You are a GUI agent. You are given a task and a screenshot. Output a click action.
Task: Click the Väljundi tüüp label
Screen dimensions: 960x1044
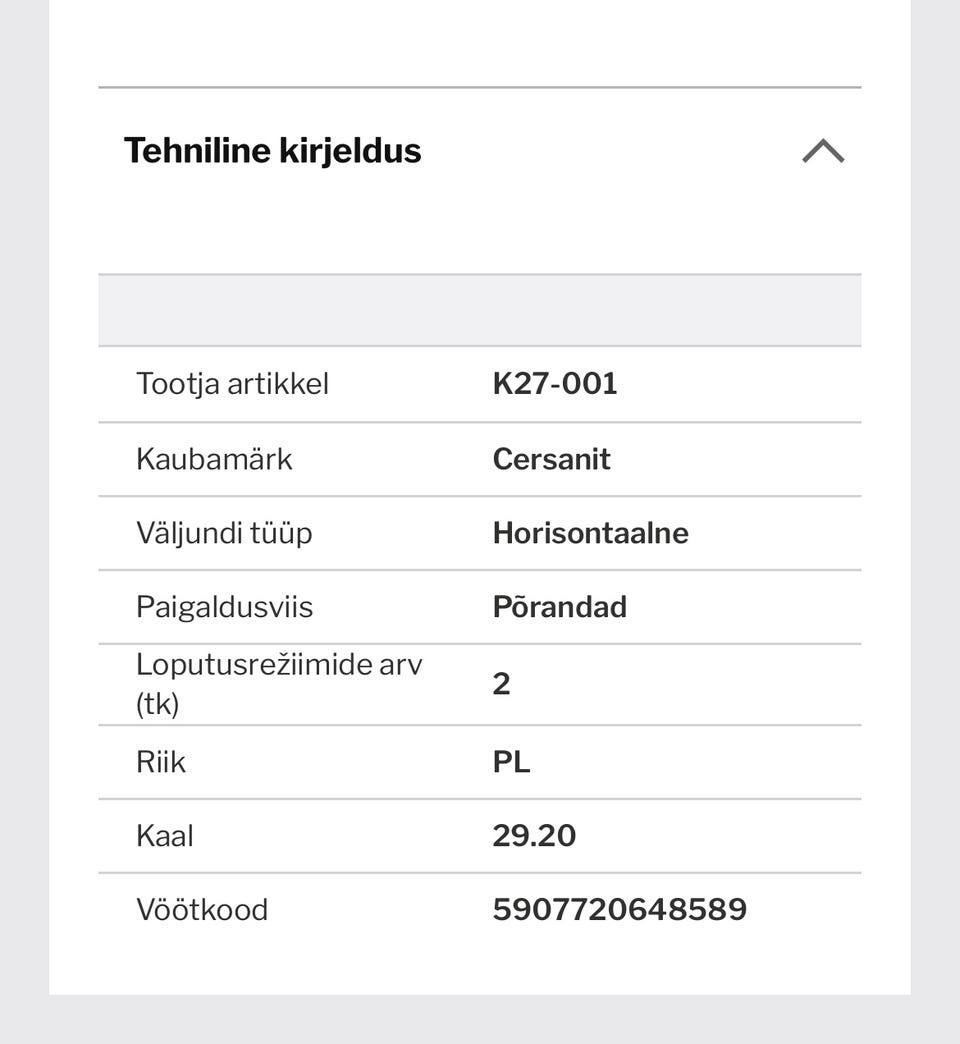[x=224, y=533]
